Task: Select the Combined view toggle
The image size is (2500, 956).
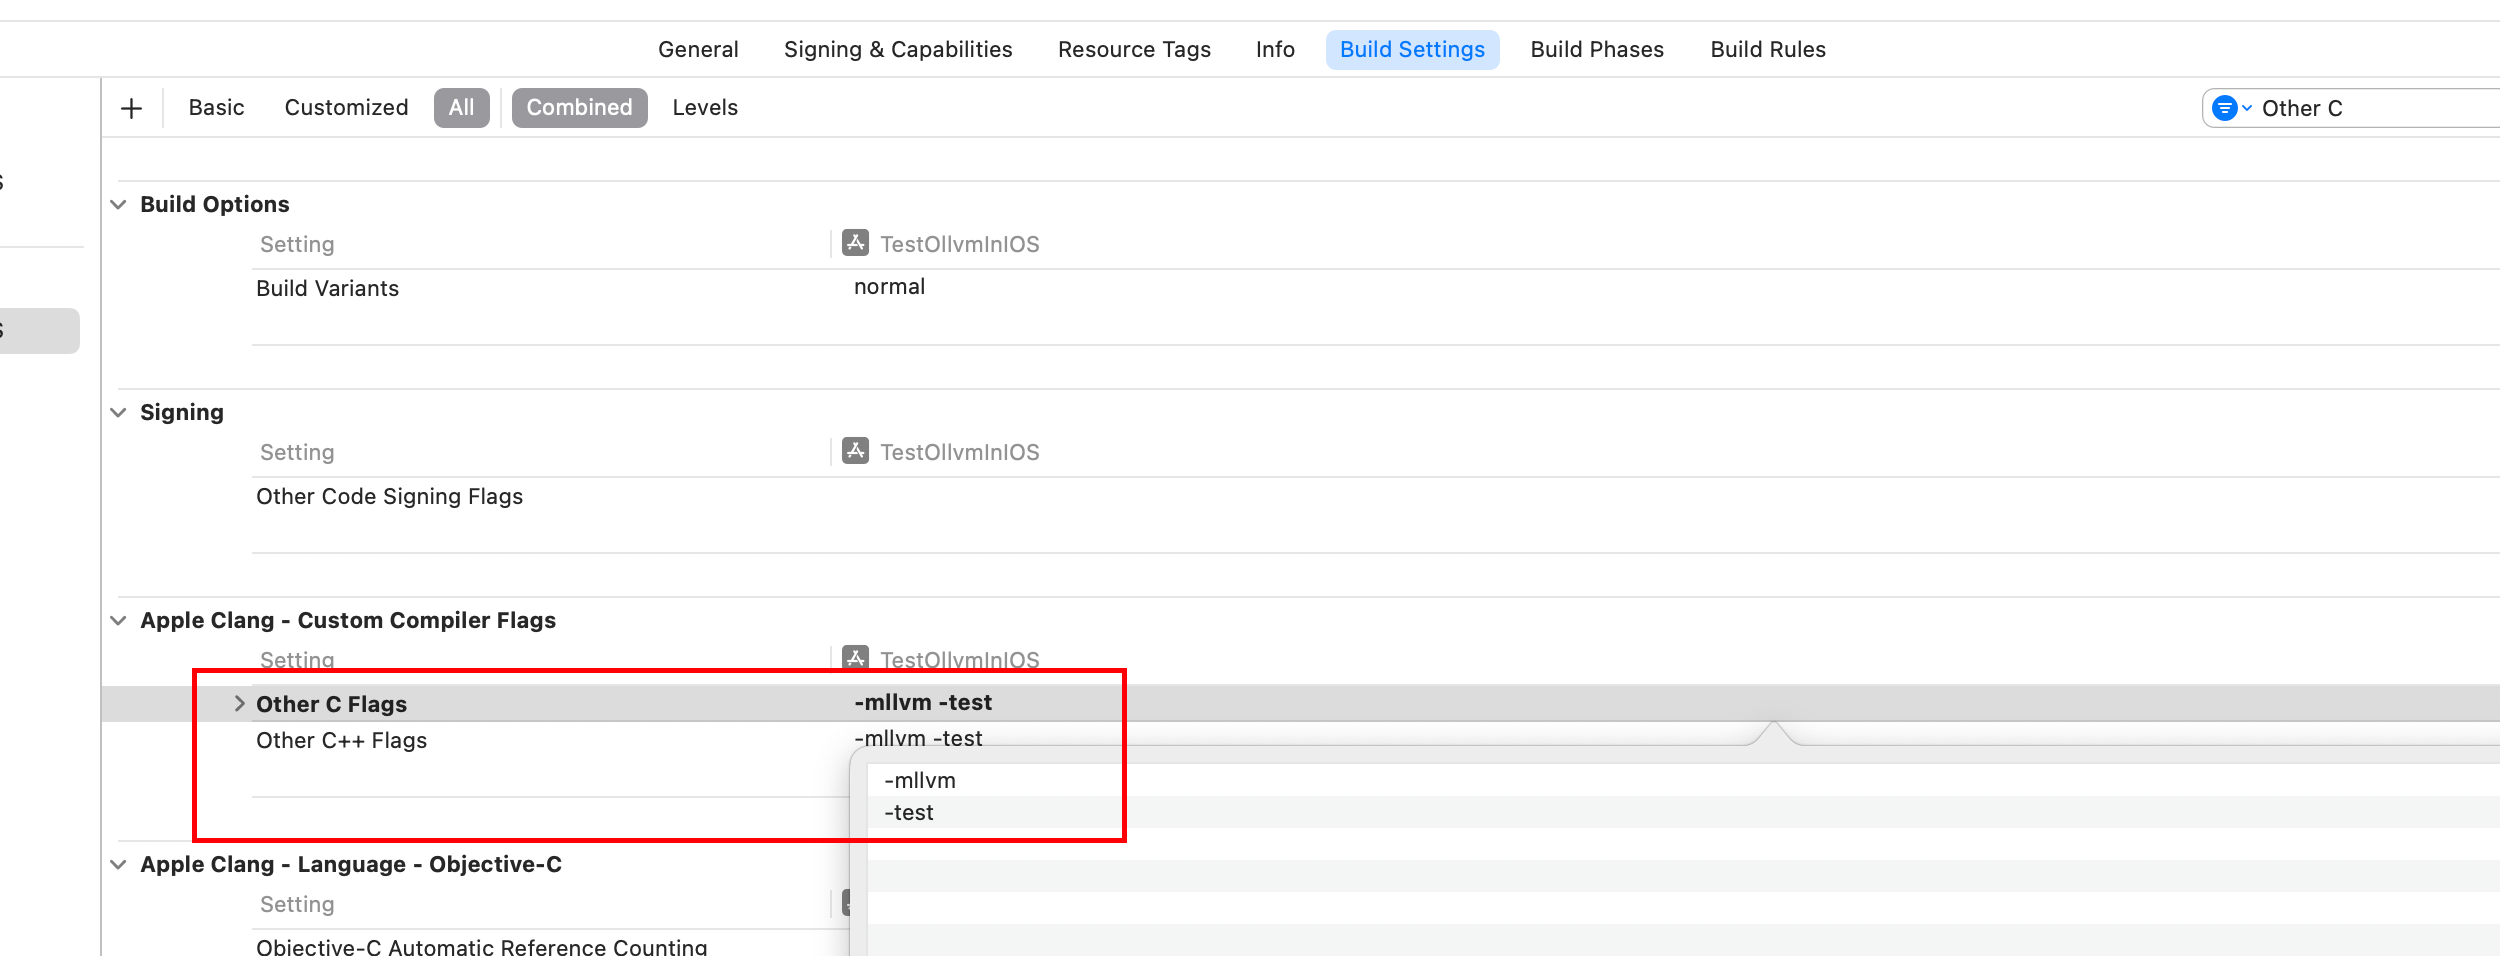Action: [x=579, y=108]
